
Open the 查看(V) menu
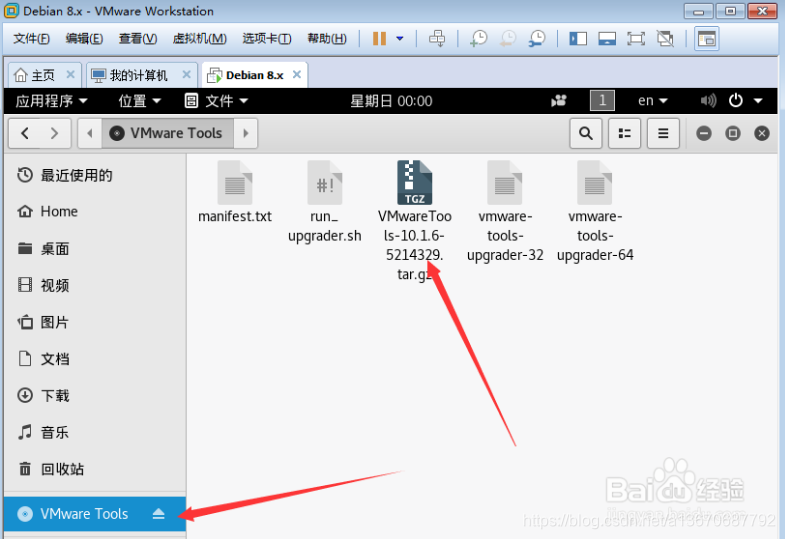[x=138, y=39]
